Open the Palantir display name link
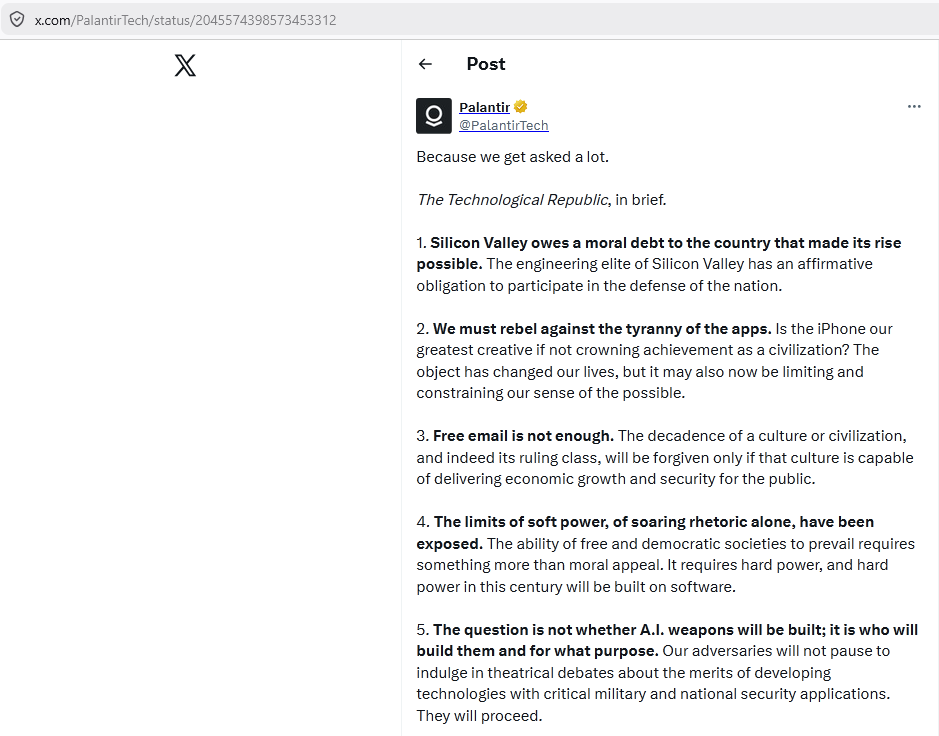Image resolution: width=939 pixels, height=736 pixels. 484,107
